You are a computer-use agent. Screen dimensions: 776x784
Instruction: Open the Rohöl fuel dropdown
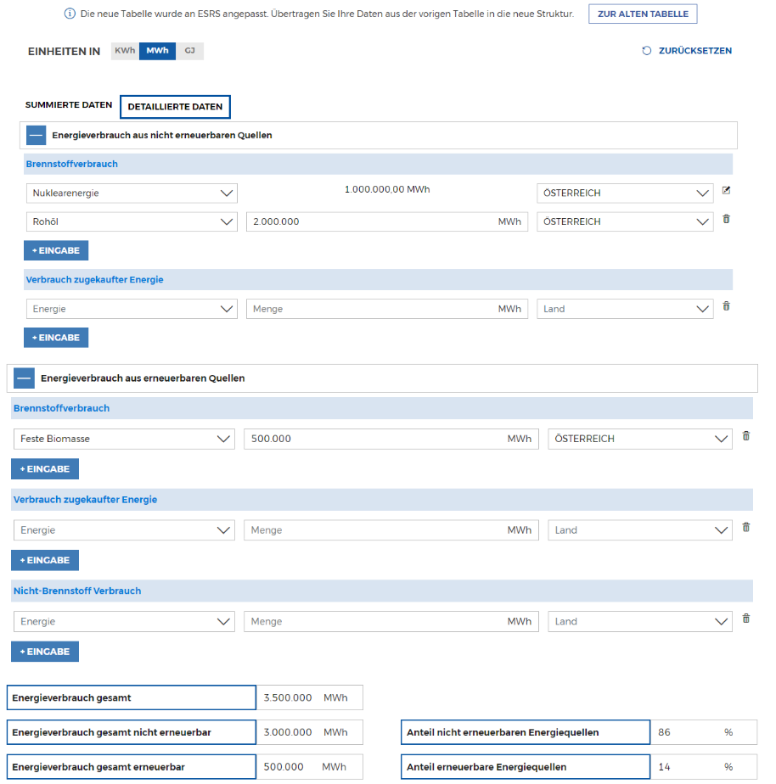pyautogui.click(x=132, y=222)
